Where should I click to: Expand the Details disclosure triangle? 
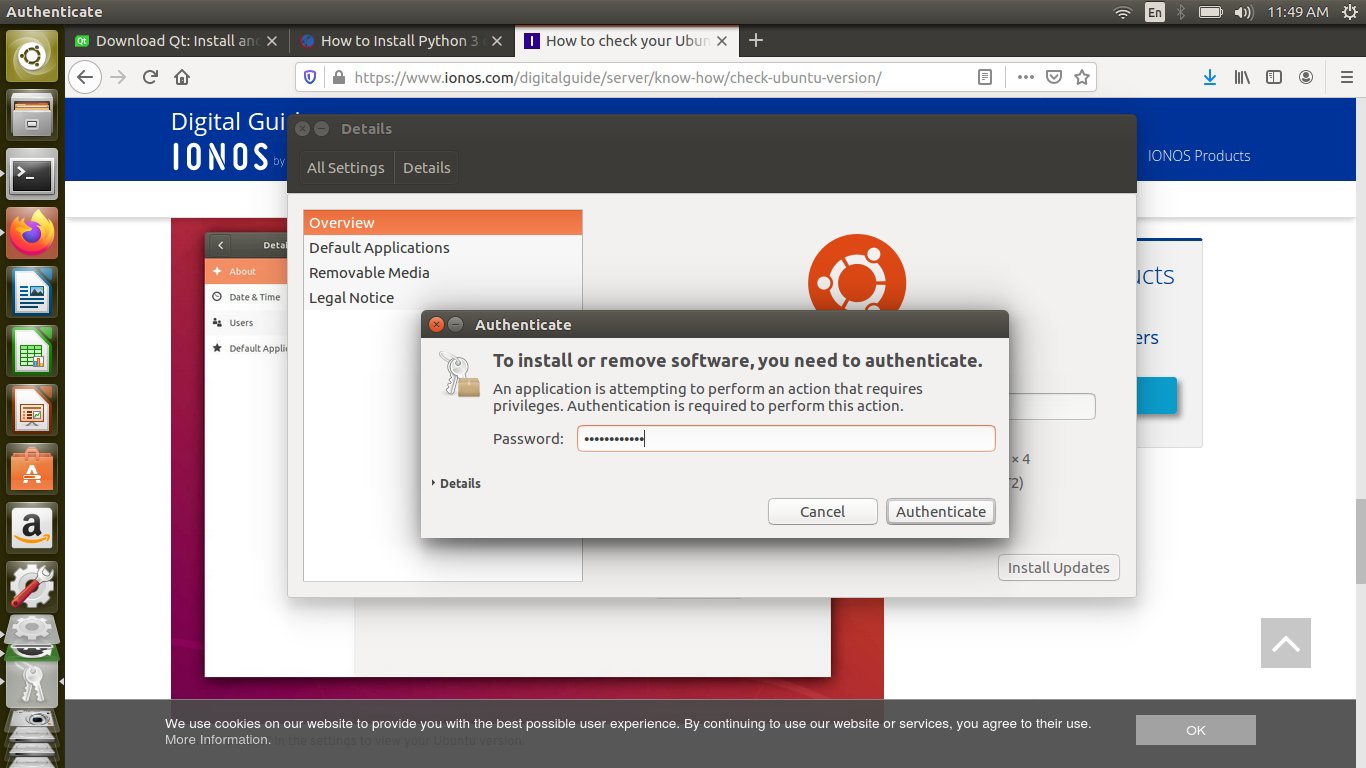pyautogui.click(x=434, y=483)
